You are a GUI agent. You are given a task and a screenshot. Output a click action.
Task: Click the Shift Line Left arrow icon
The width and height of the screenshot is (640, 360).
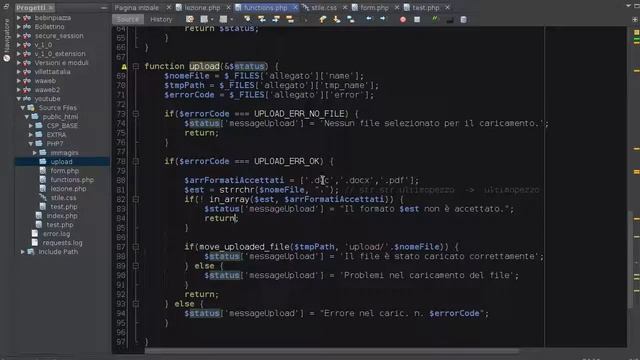[369, 19]
